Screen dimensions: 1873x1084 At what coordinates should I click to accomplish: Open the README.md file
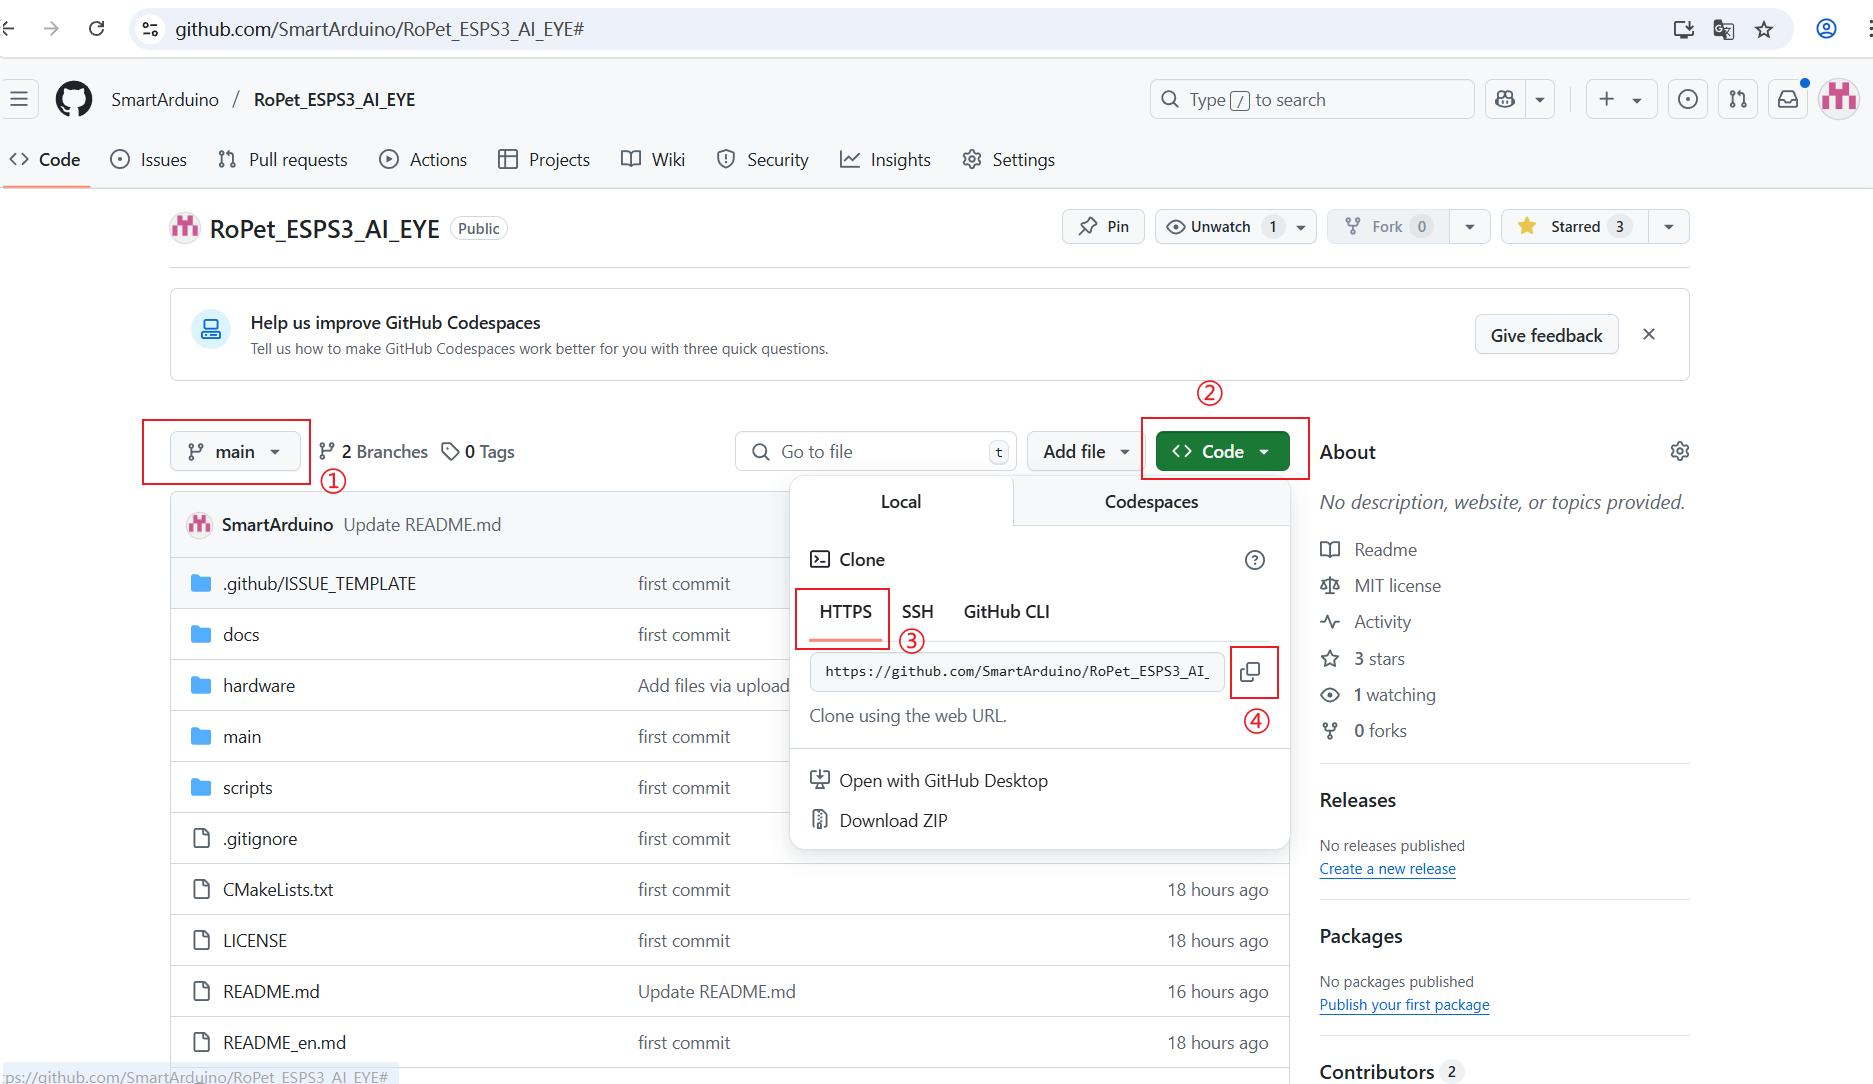[271, 991]
